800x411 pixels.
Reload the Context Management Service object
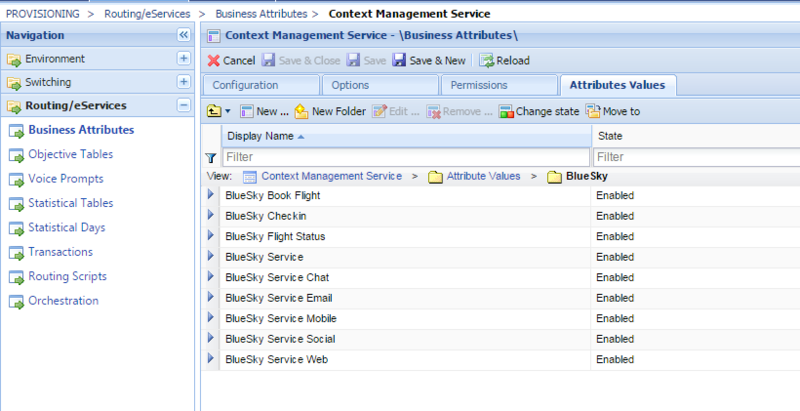coord(505,61)
